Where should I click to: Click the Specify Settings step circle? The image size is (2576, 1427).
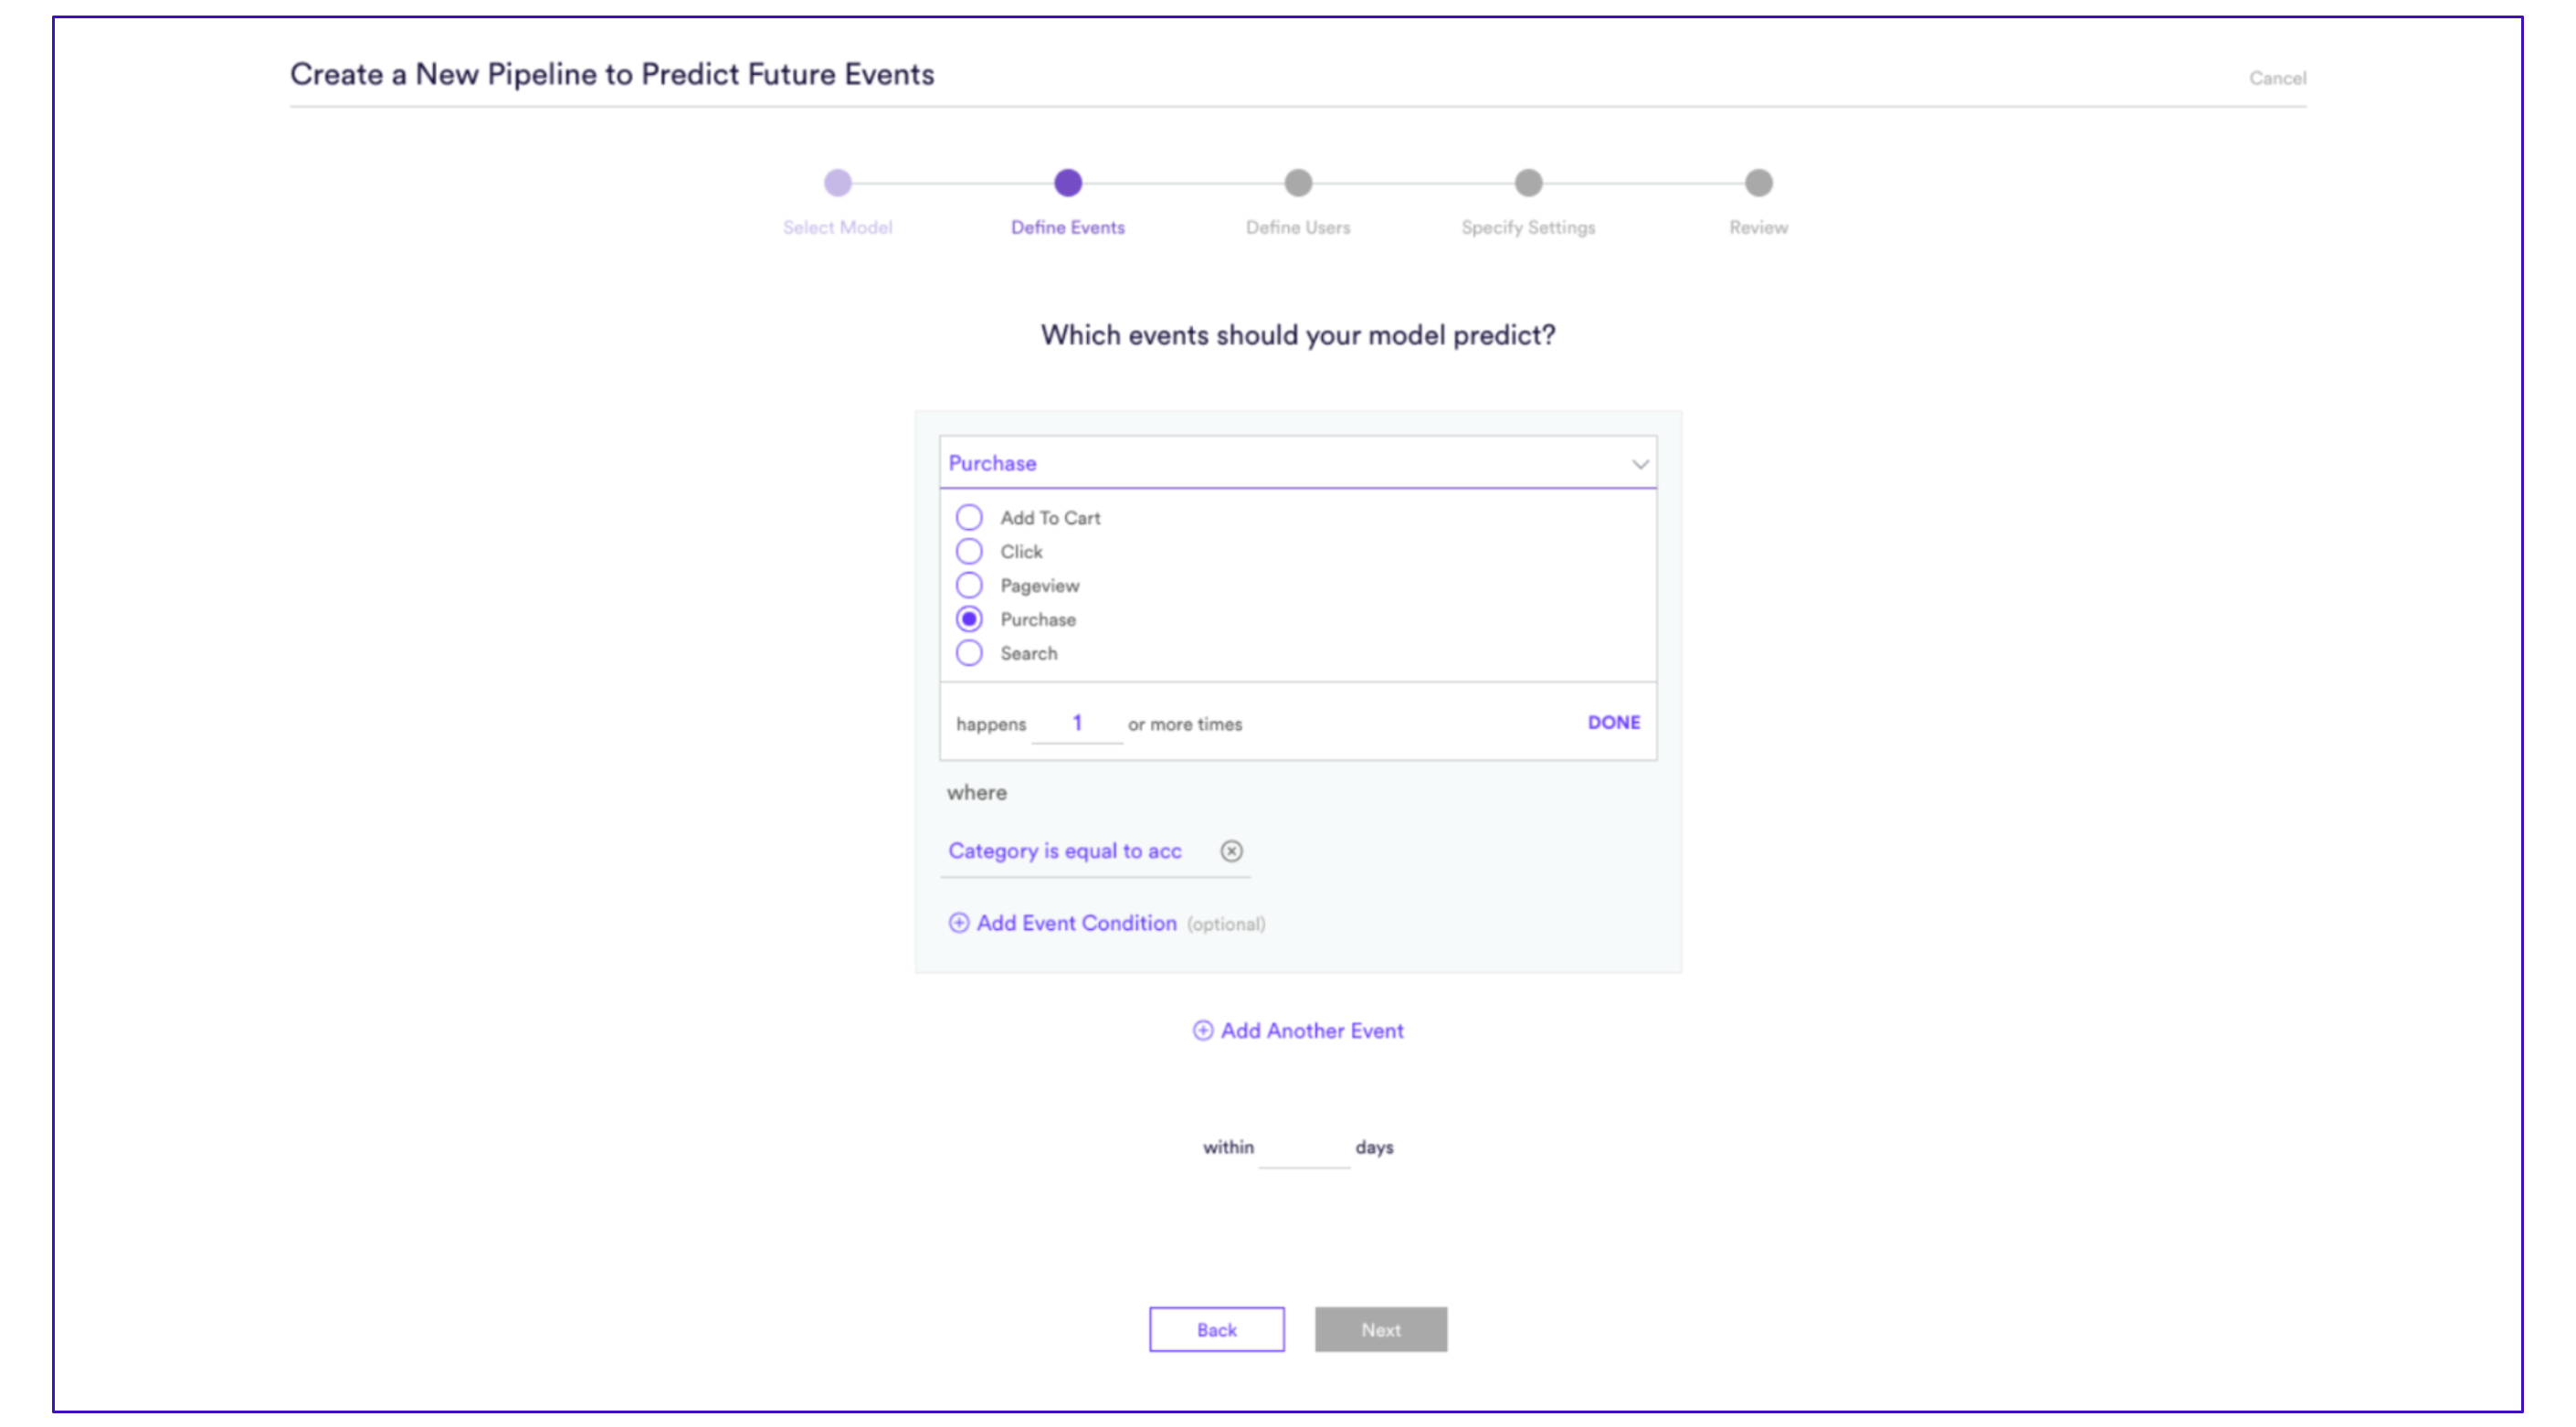[x=1528, y=183]
